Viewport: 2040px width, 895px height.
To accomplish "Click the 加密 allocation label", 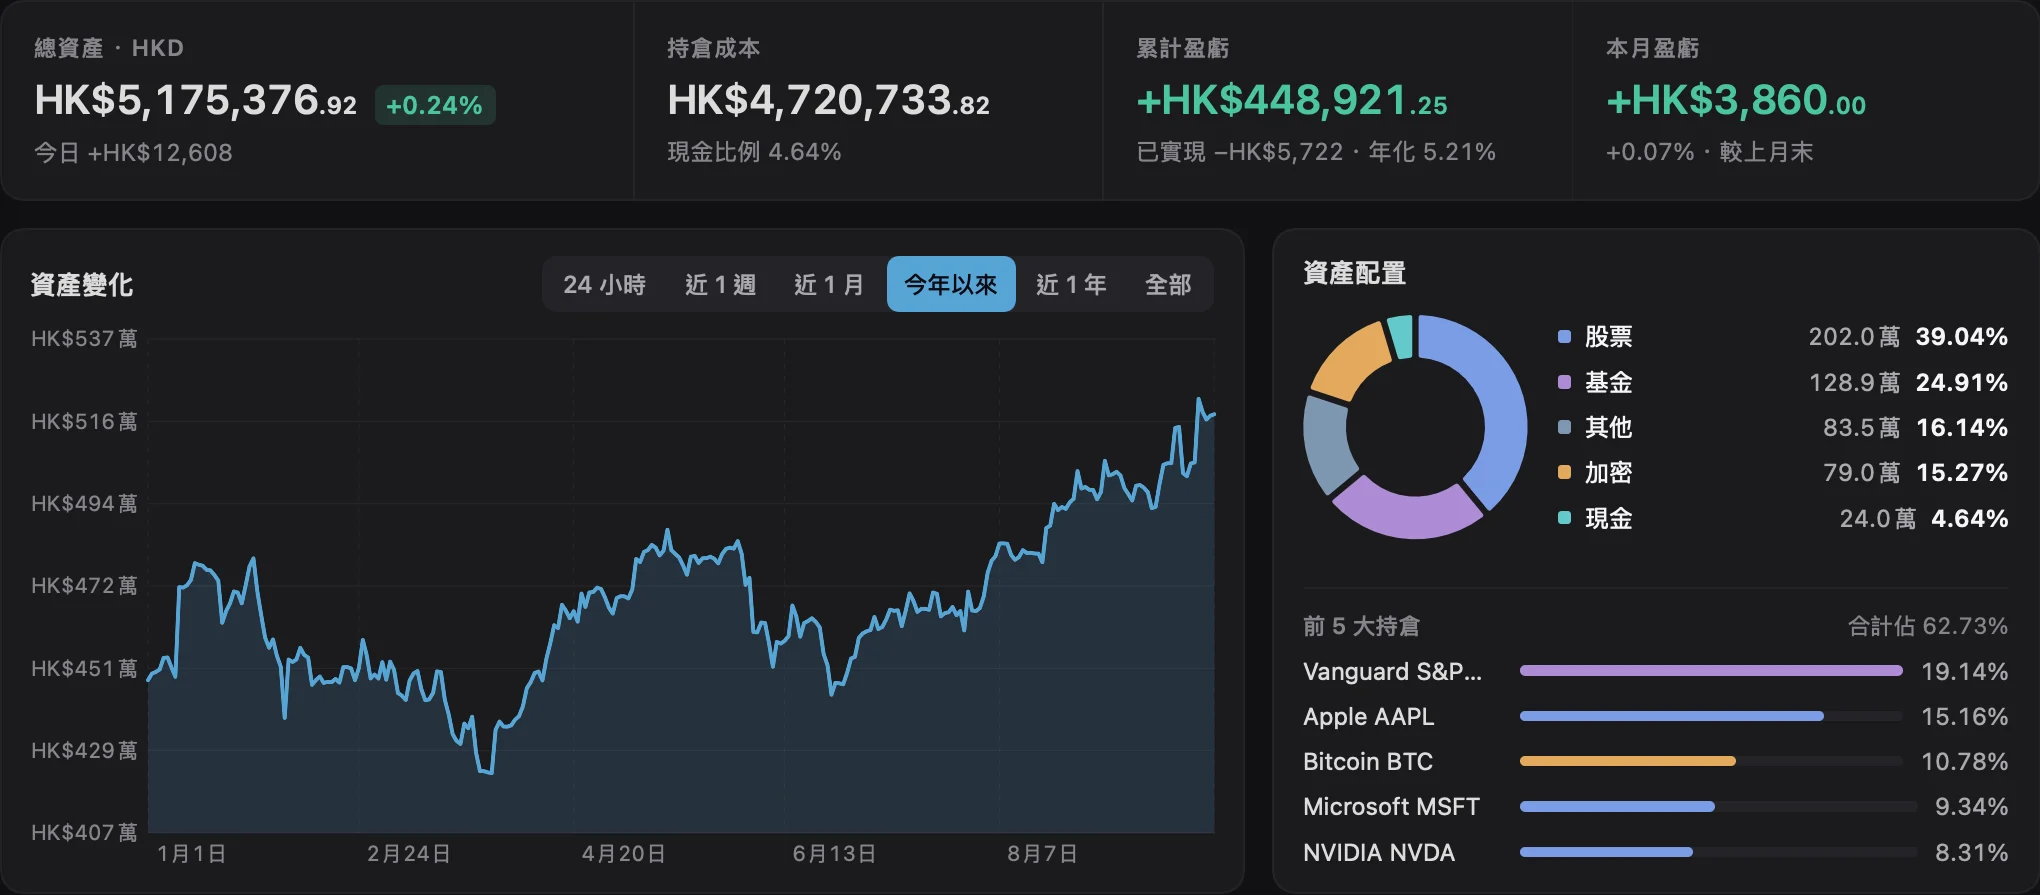I will [x=1608, y=472].
